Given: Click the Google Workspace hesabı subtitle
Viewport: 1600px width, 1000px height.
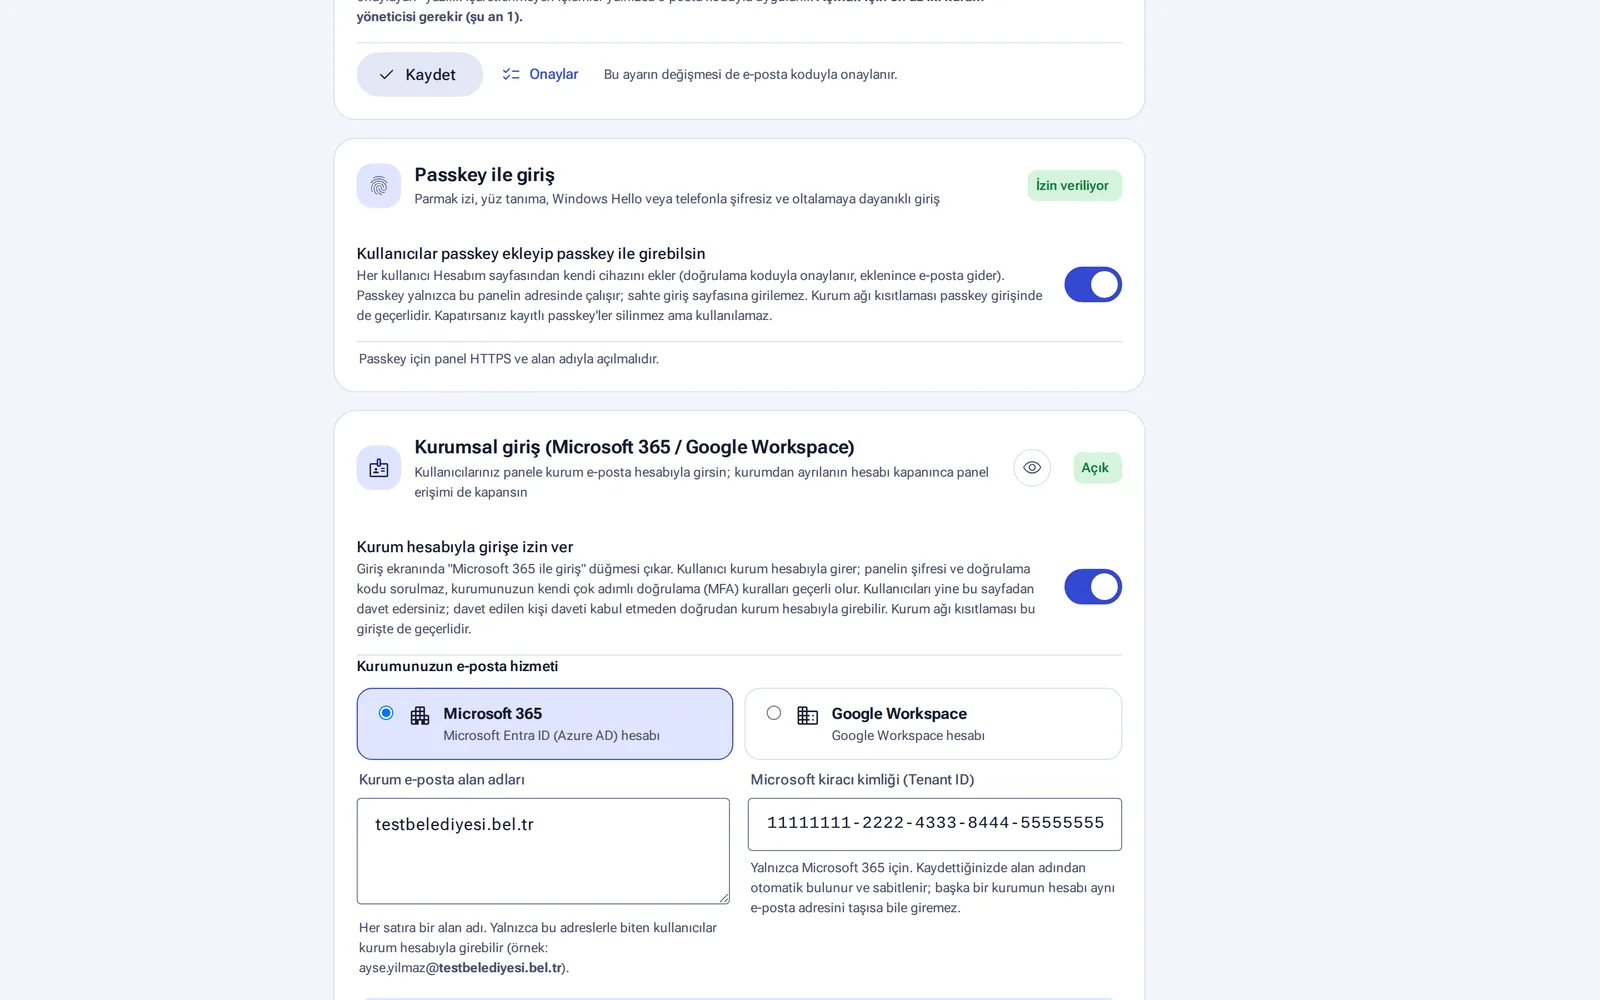Looking at the screenshot, I should pyautogui.click(x=908, y=736).
